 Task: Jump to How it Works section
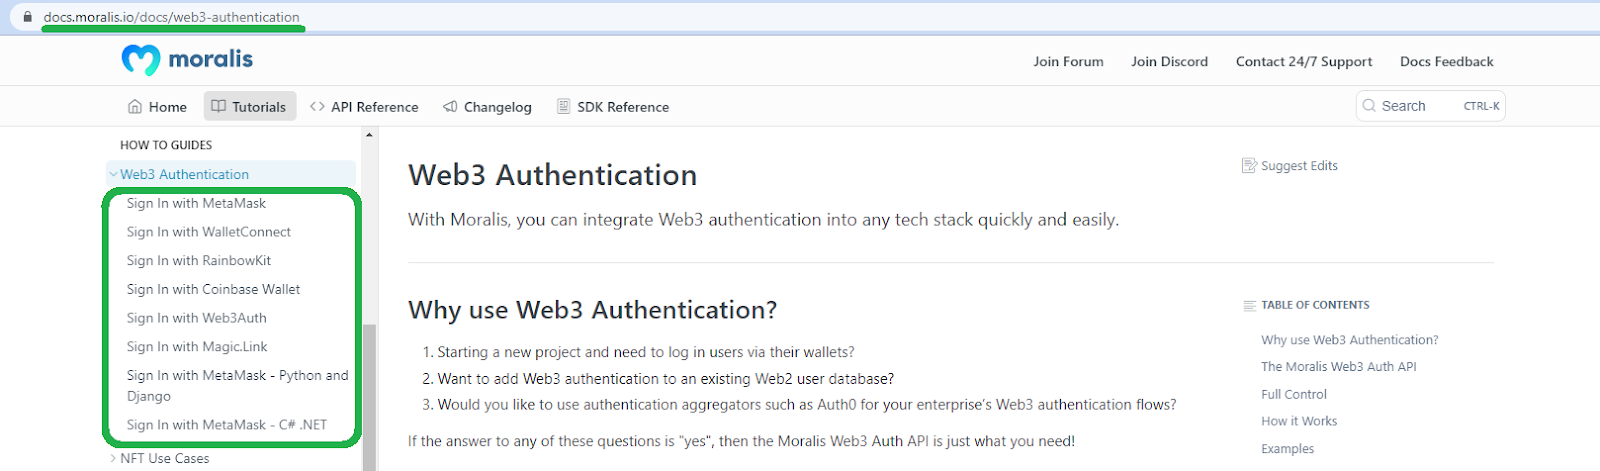1299,422
